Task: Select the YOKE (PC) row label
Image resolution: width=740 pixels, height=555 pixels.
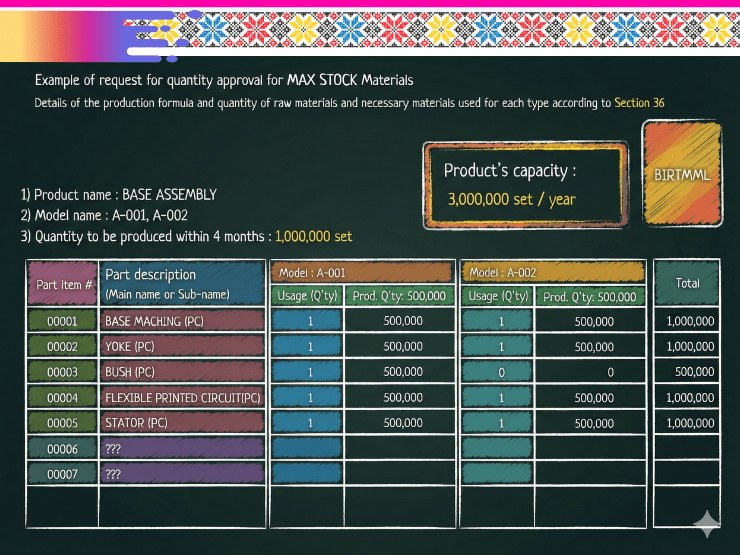Action: pyautogui.click(x=183, y=346)
